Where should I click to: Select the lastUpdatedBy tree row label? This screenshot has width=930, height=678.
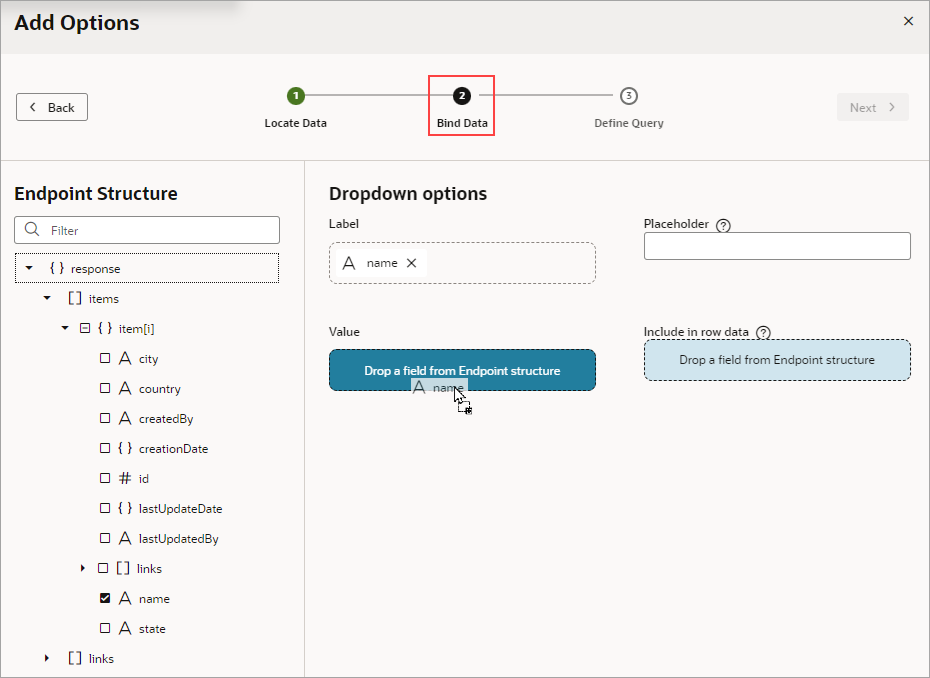179,539
